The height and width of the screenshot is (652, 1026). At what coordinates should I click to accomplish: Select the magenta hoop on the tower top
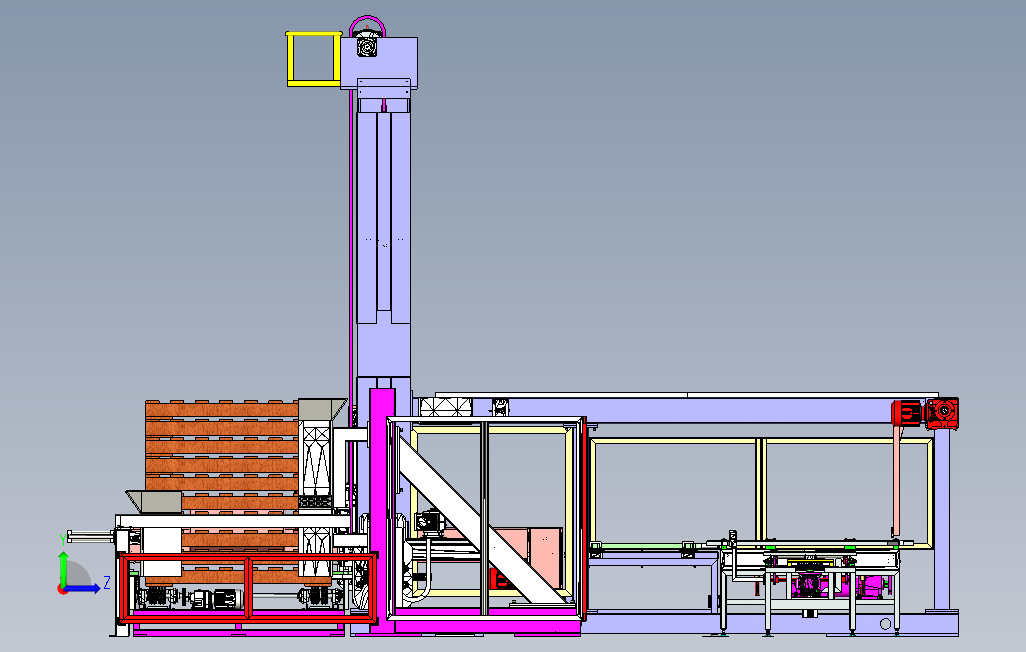[x=367, y=26]
